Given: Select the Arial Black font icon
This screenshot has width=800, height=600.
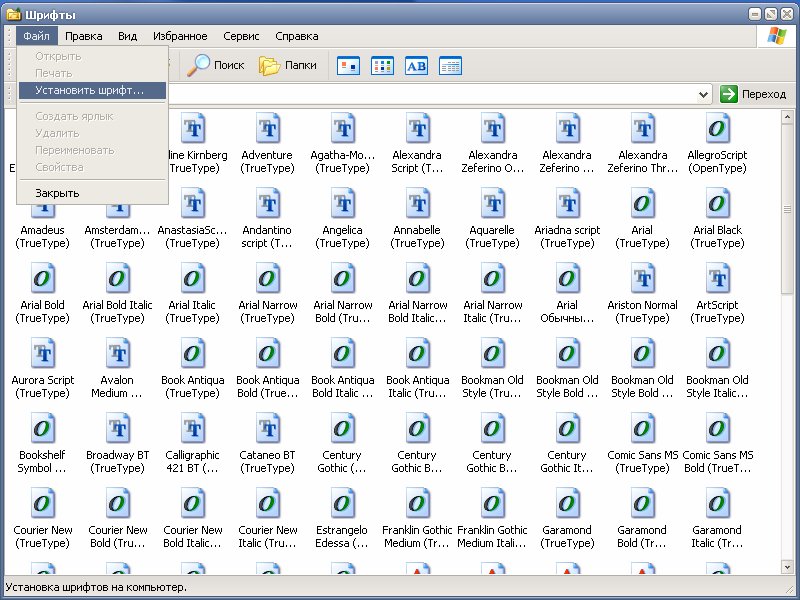Looking at the screenshot, I should click(717, 203).
